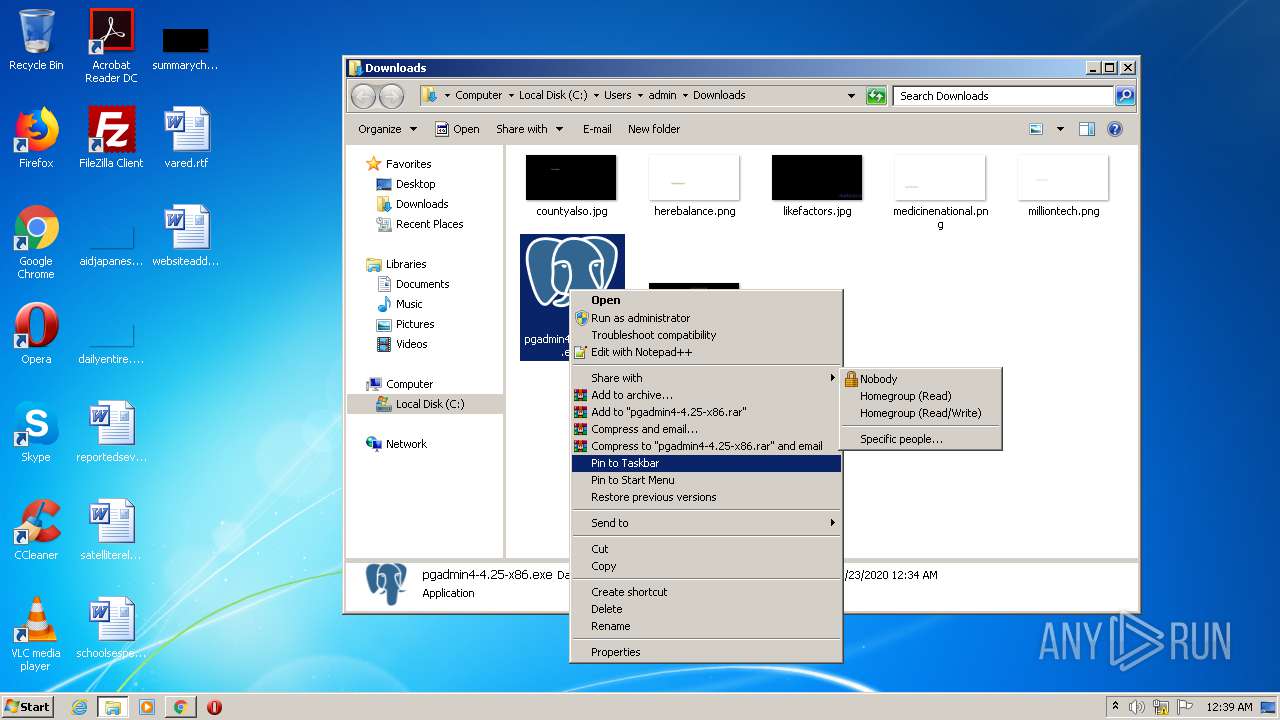Click Windows Explorer taskbar button
The width and height of the screenshot is (1280, 720).
(x=113, y=707)
